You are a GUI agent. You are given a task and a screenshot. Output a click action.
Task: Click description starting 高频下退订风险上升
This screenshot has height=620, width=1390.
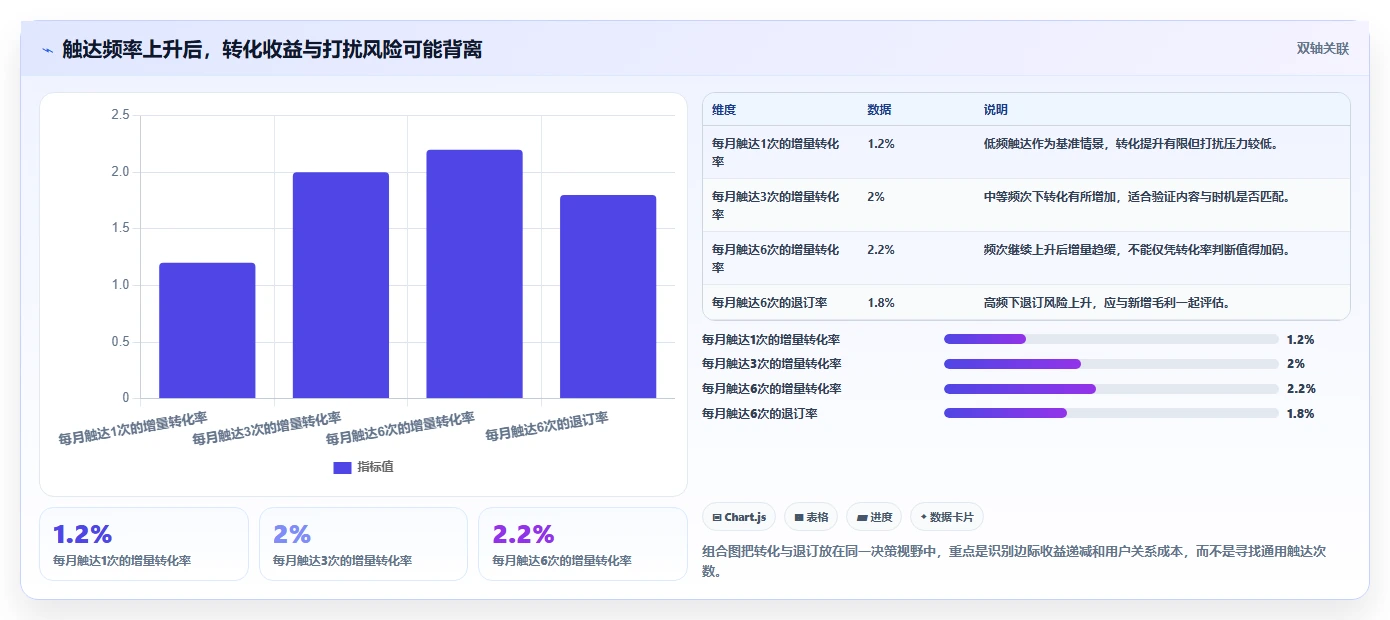click(1107, 303)
